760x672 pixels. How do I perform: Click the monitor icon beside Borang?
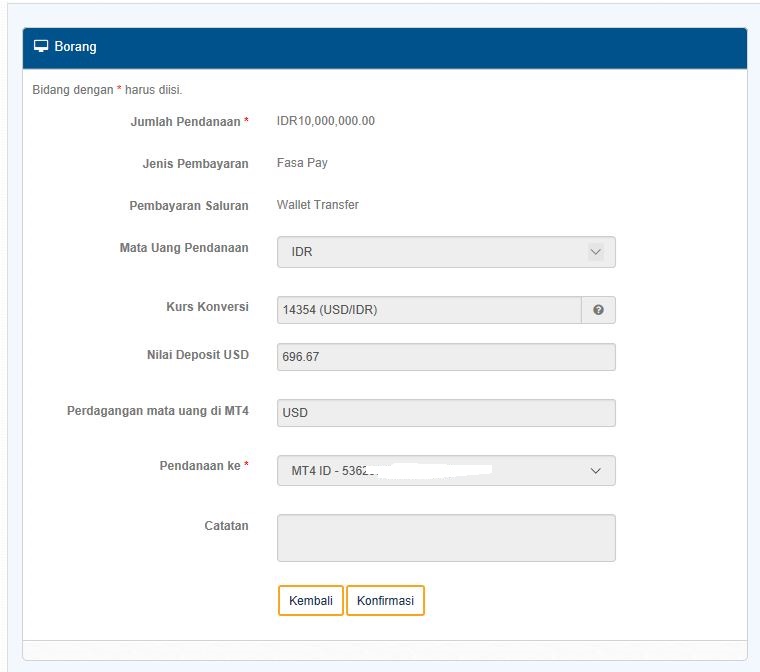[41, 46]
